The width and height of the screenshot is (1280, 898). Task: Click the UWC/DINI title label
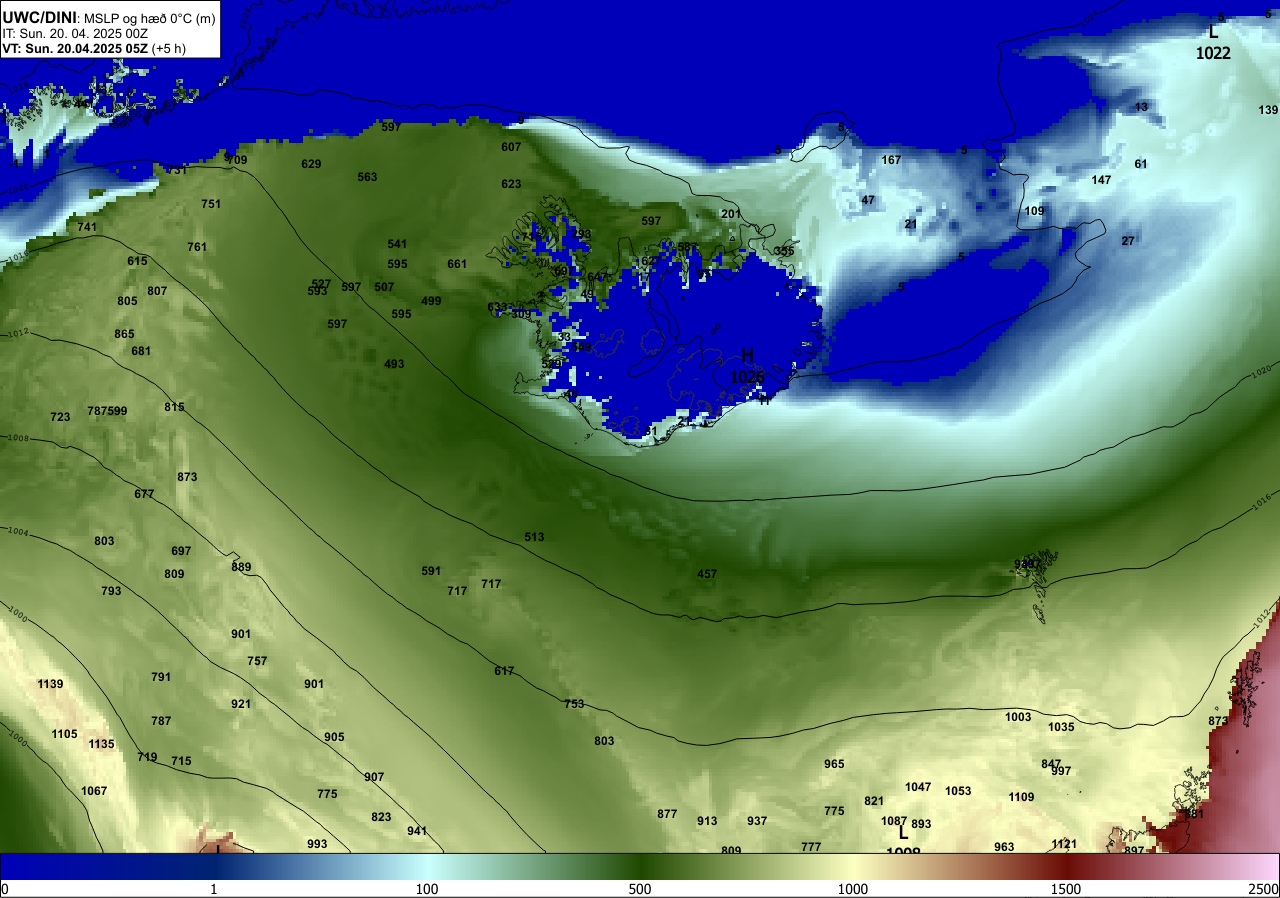(x=39, y=16)
